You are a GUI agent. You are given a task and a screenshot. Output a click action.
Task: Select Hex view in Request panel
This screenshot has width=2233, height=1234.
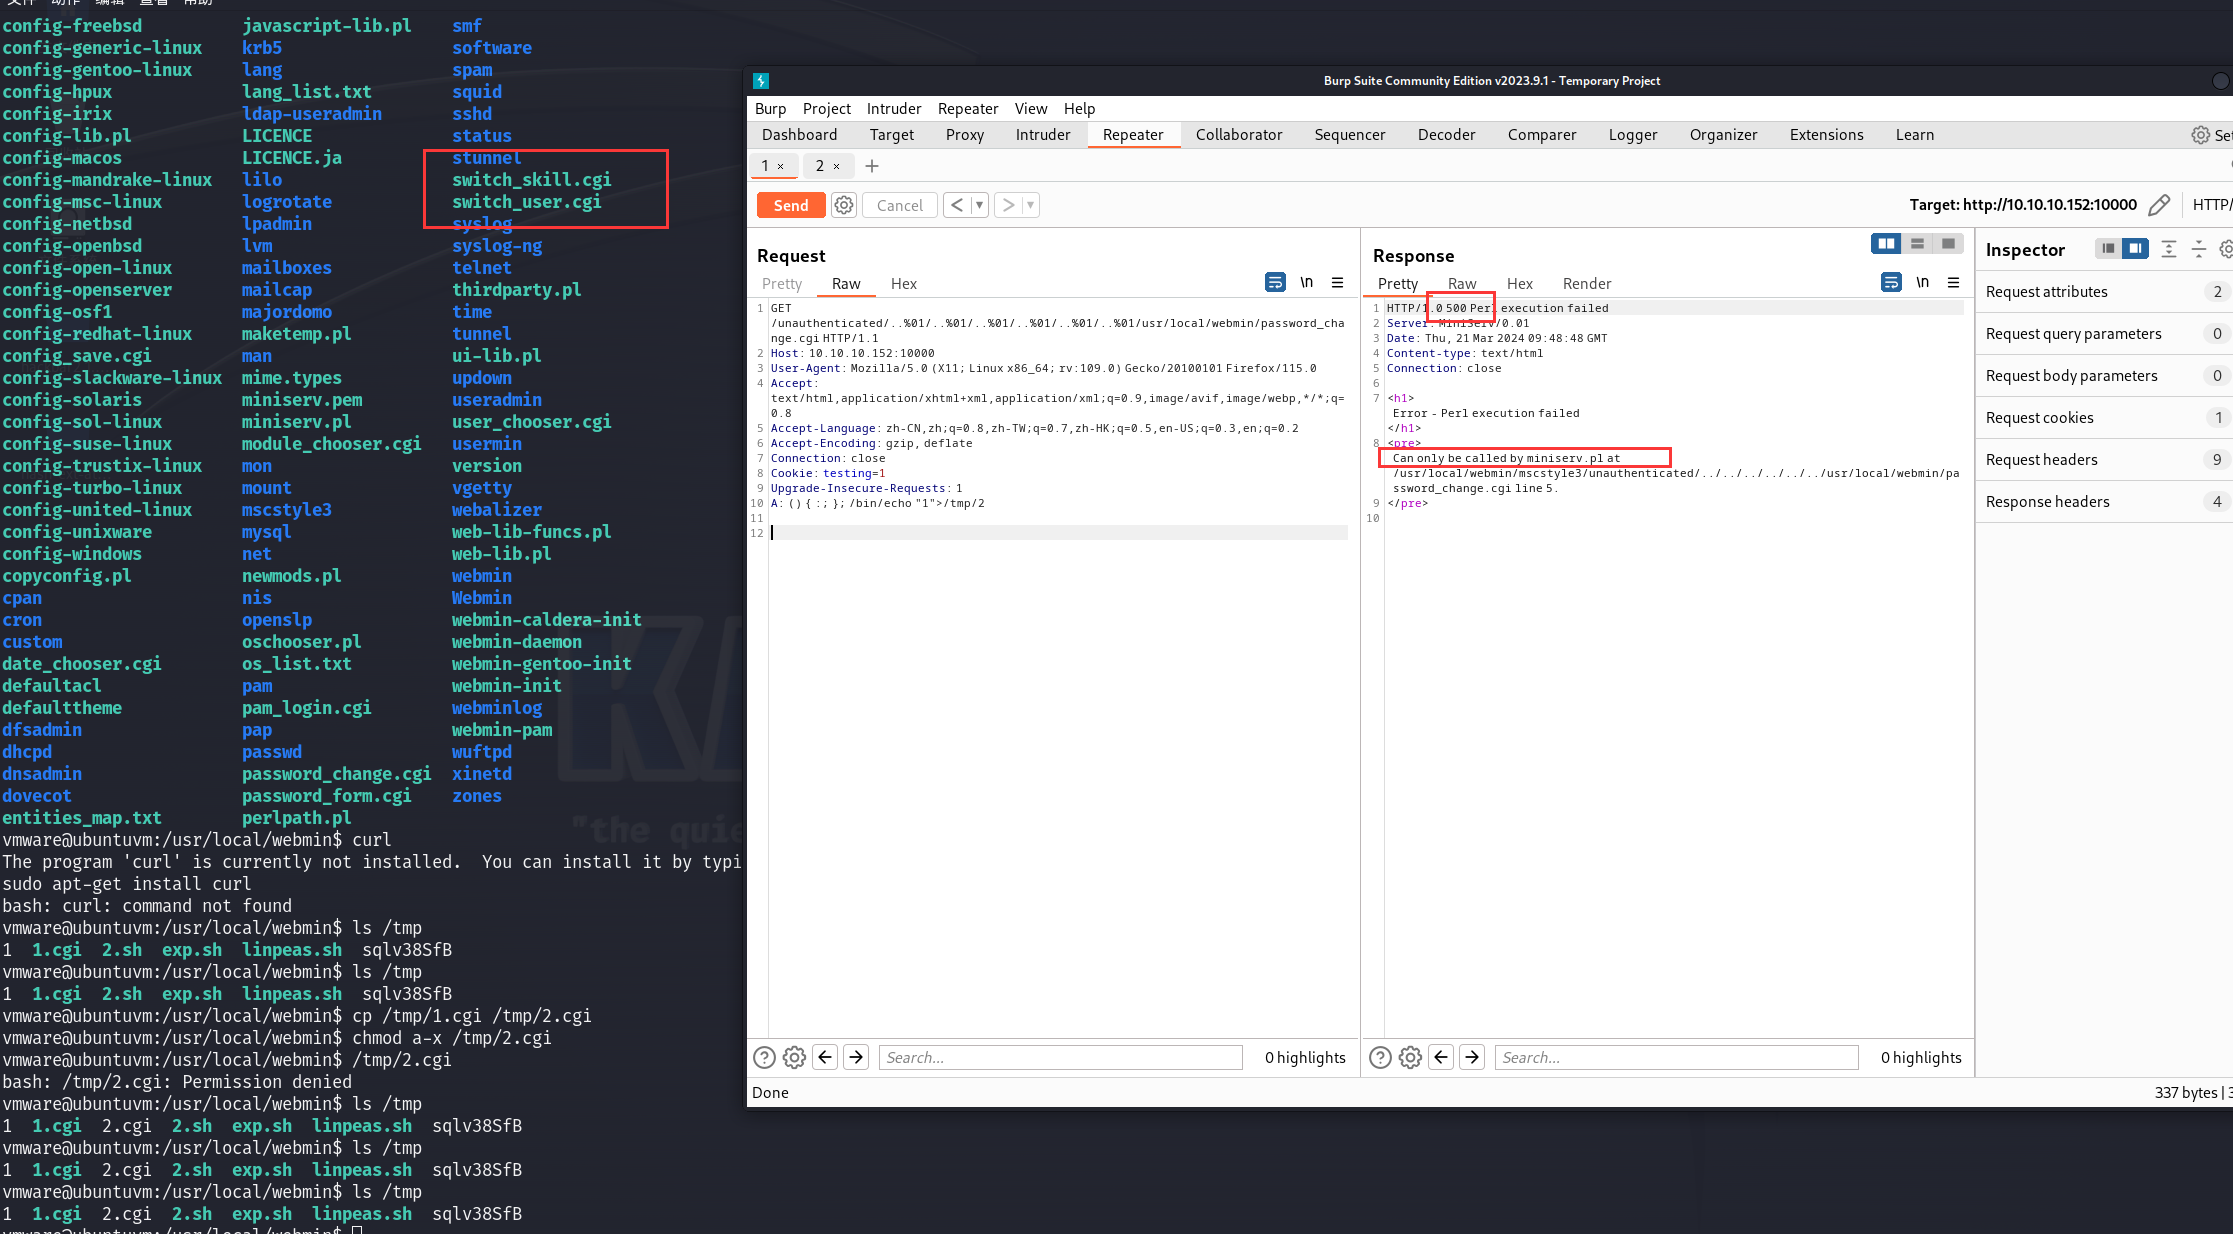click(x=904, y=284)
